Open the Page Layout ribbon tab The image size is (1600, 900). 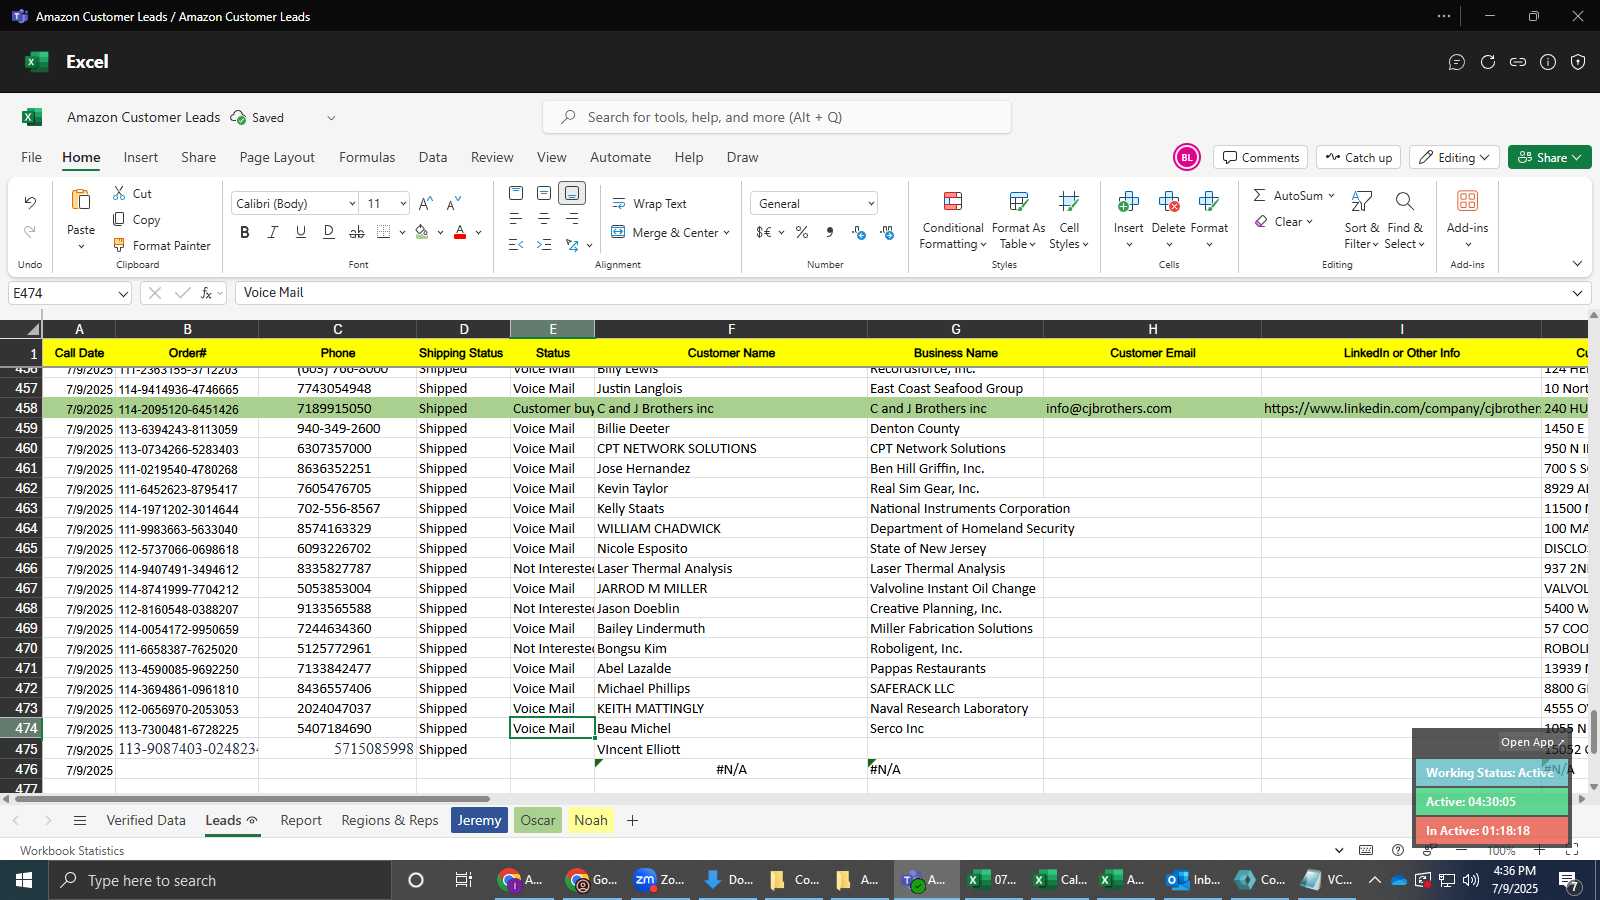pos(277,157)
